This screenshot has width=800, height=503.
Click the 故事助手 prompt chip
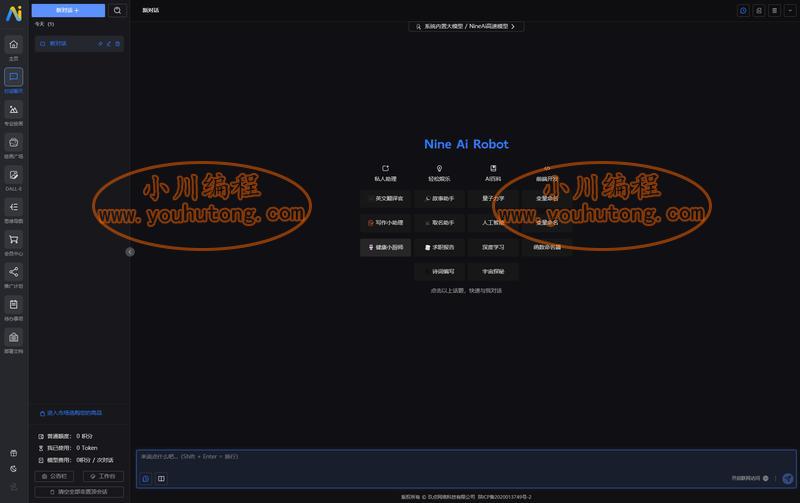click(x=439, y=198)
